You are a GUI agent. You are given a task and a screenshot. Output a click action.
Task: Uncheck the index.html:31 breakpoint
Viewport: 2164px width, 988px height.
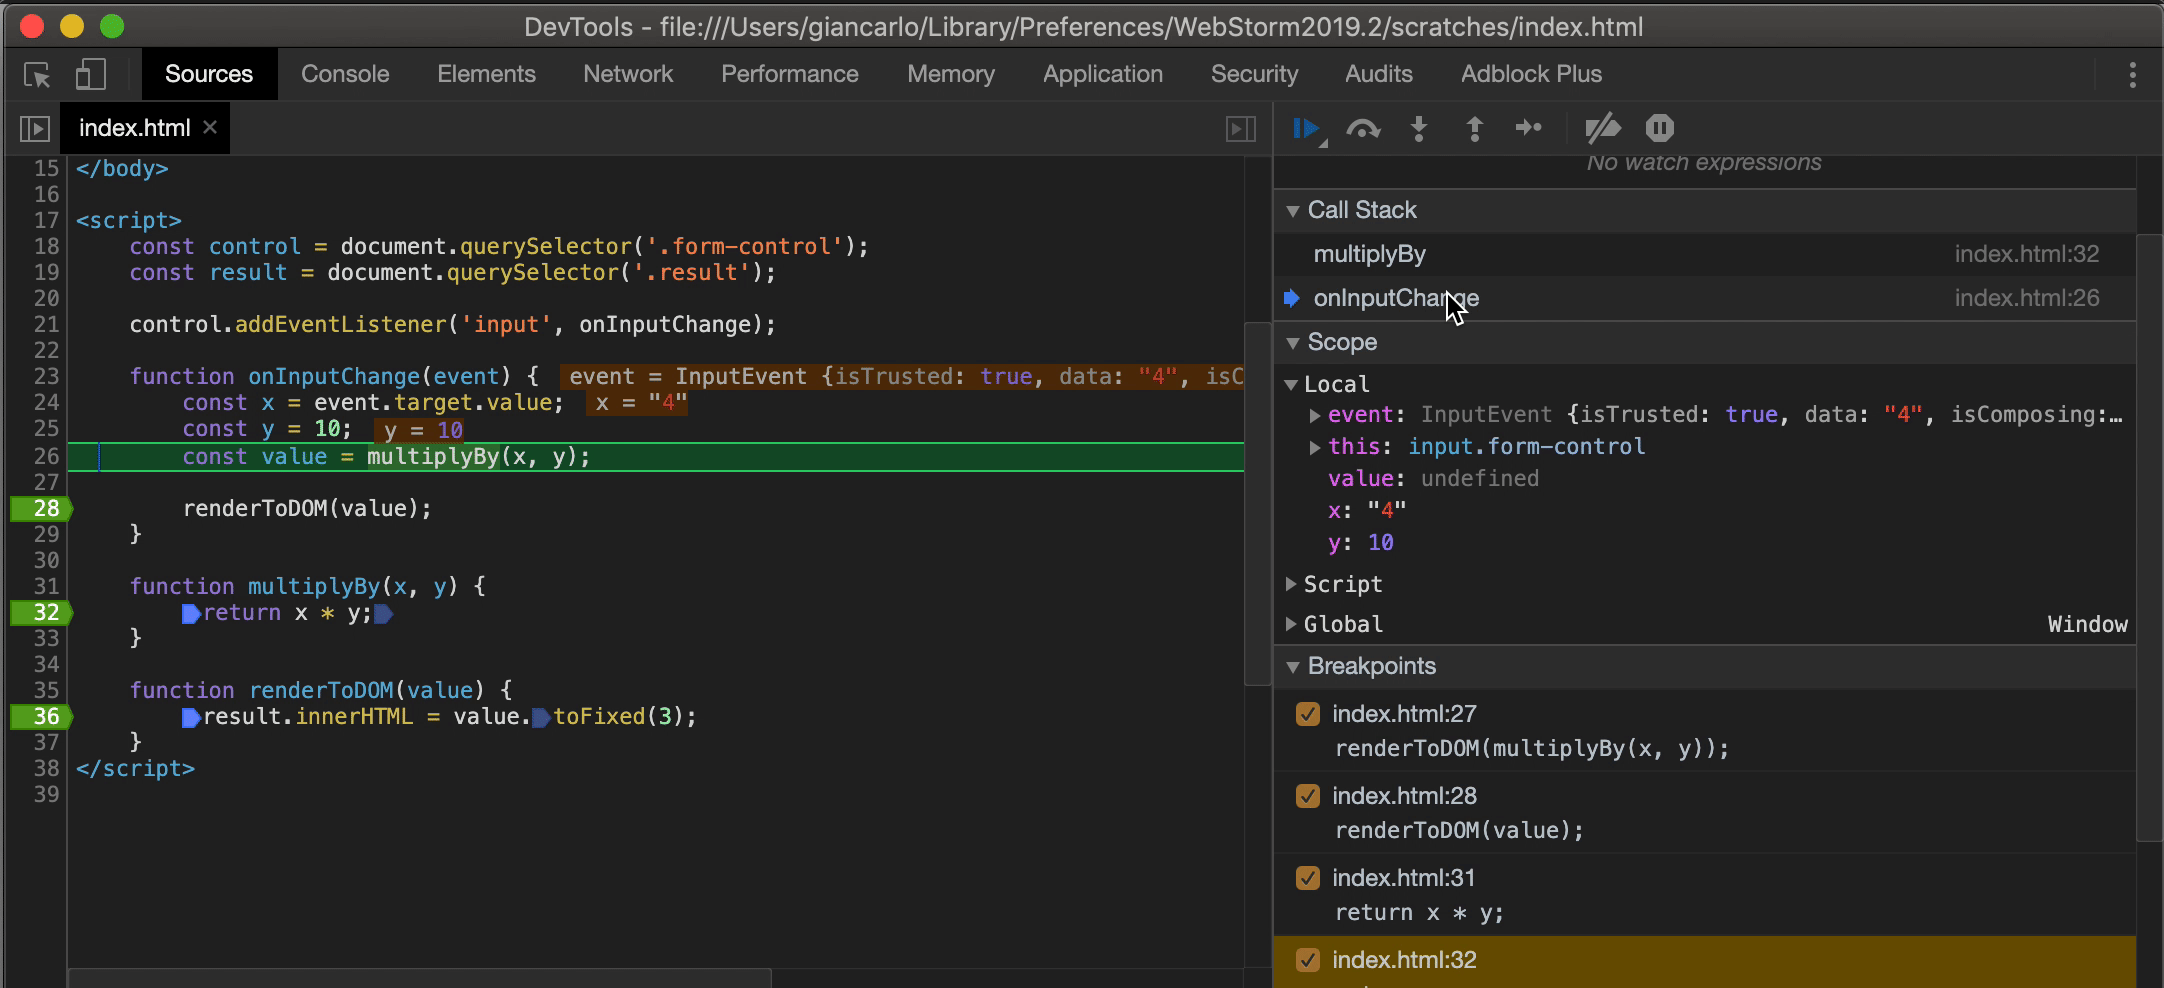pos(1307,878)
